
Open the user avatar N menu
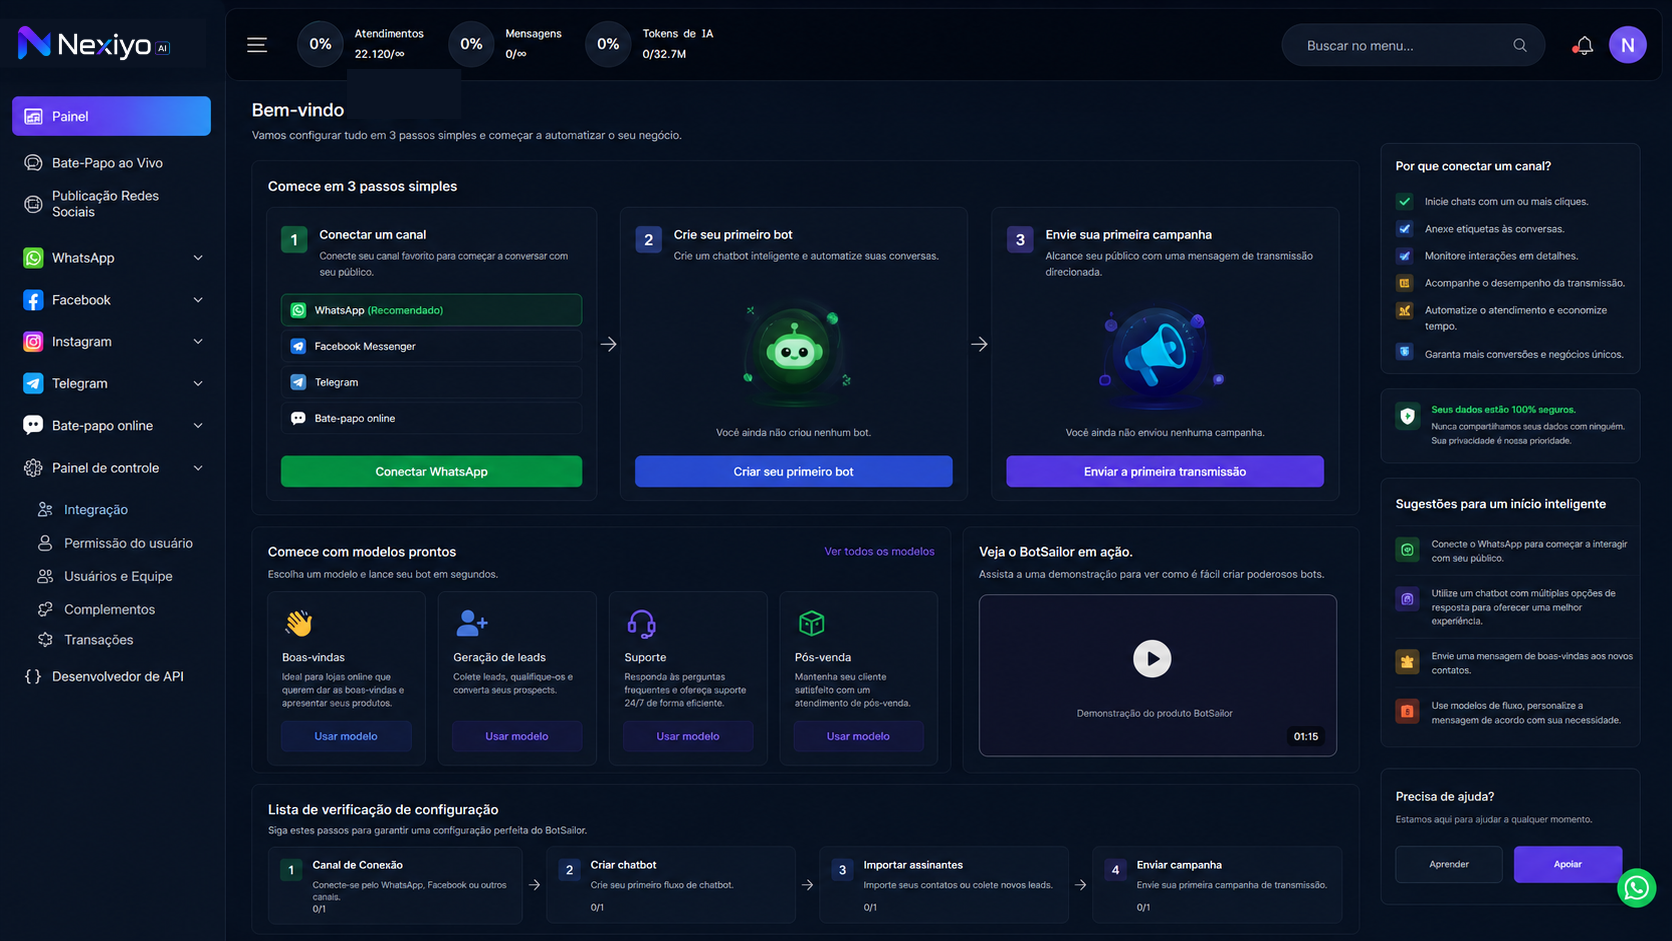coord(1627,45)
